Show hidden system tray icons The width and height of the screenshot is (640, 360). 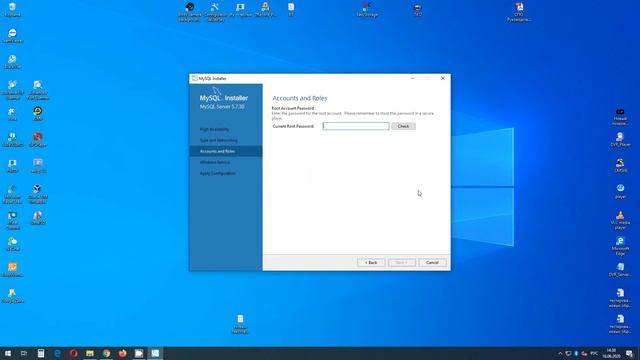coord(560,353)
